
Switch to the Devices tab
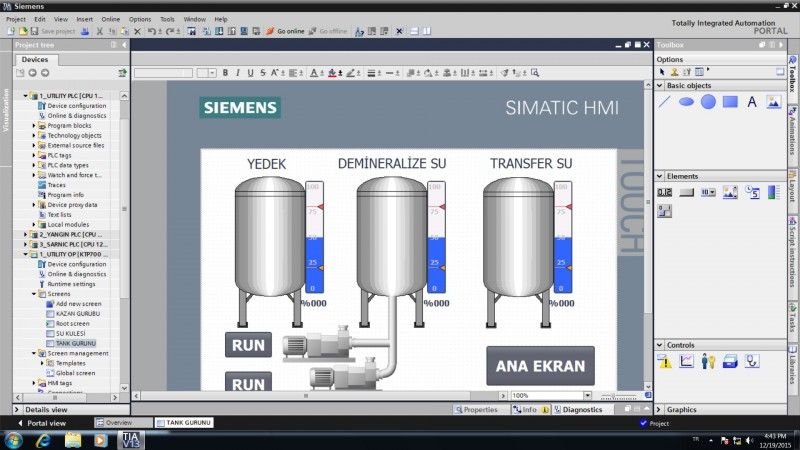35,60
